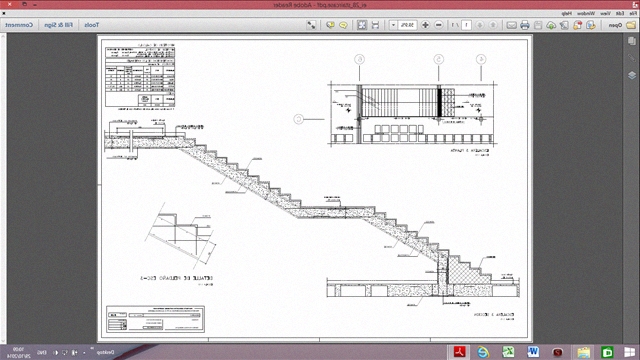This screenshot has width=640, height=360.
Task: Toggle read mode with the arrows icon
Action: pyautogui.click(x=311, y=25)
